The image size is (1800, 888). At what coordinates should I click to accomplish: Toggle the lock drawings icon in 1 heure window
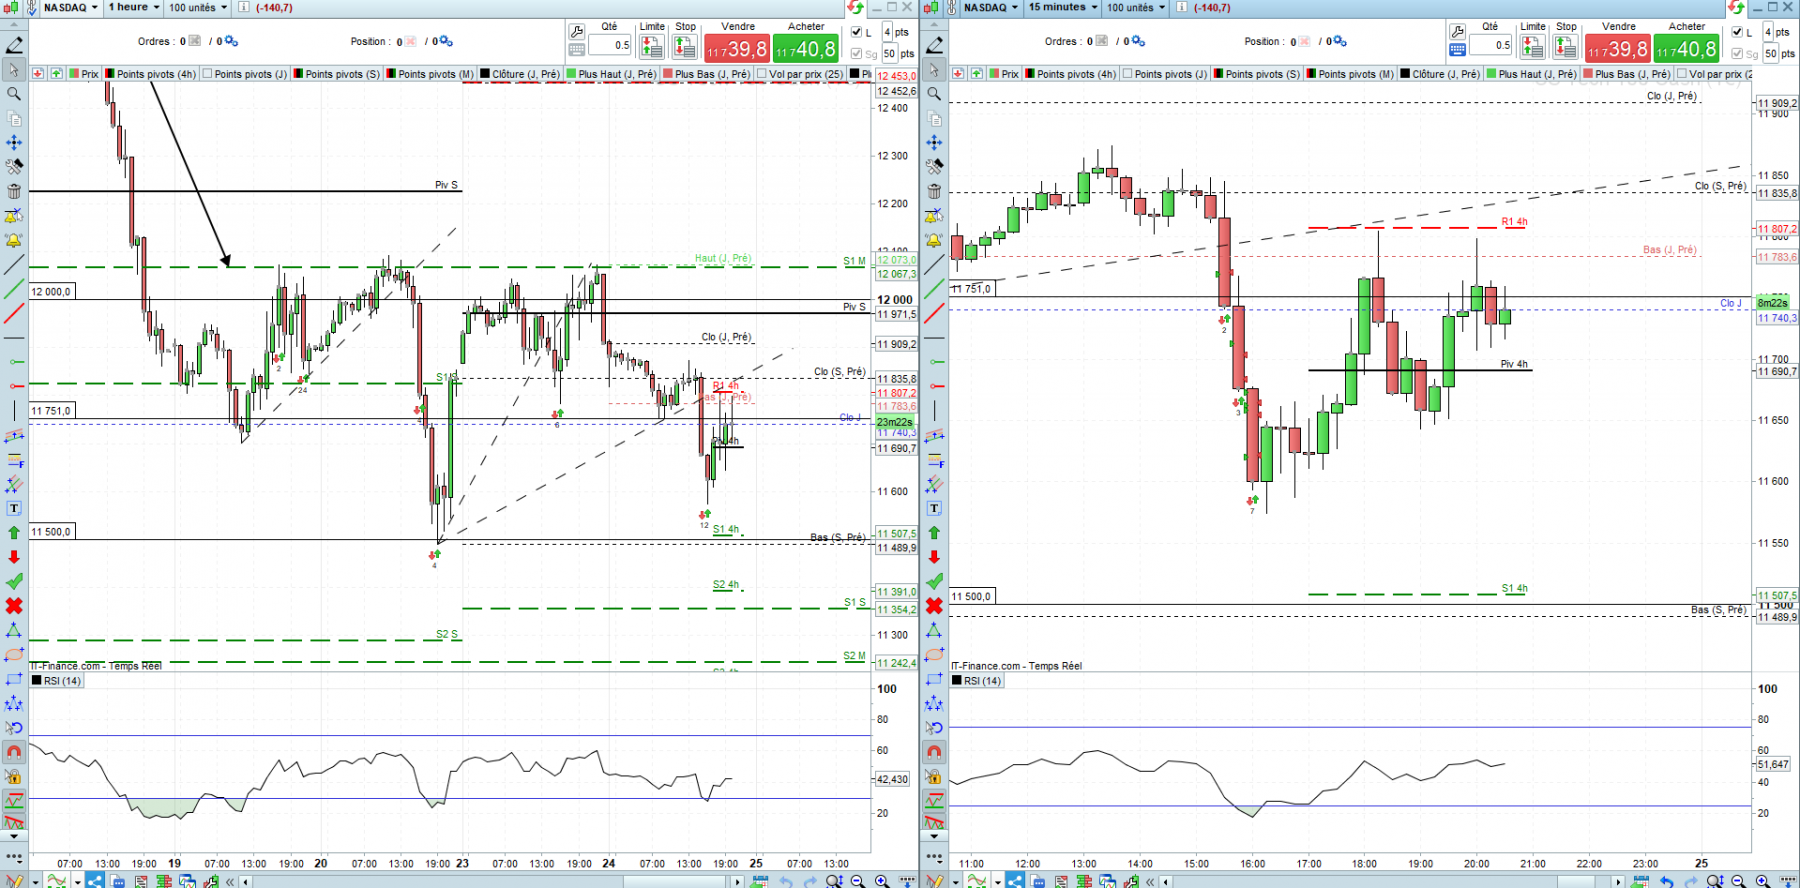click(14, 777)
